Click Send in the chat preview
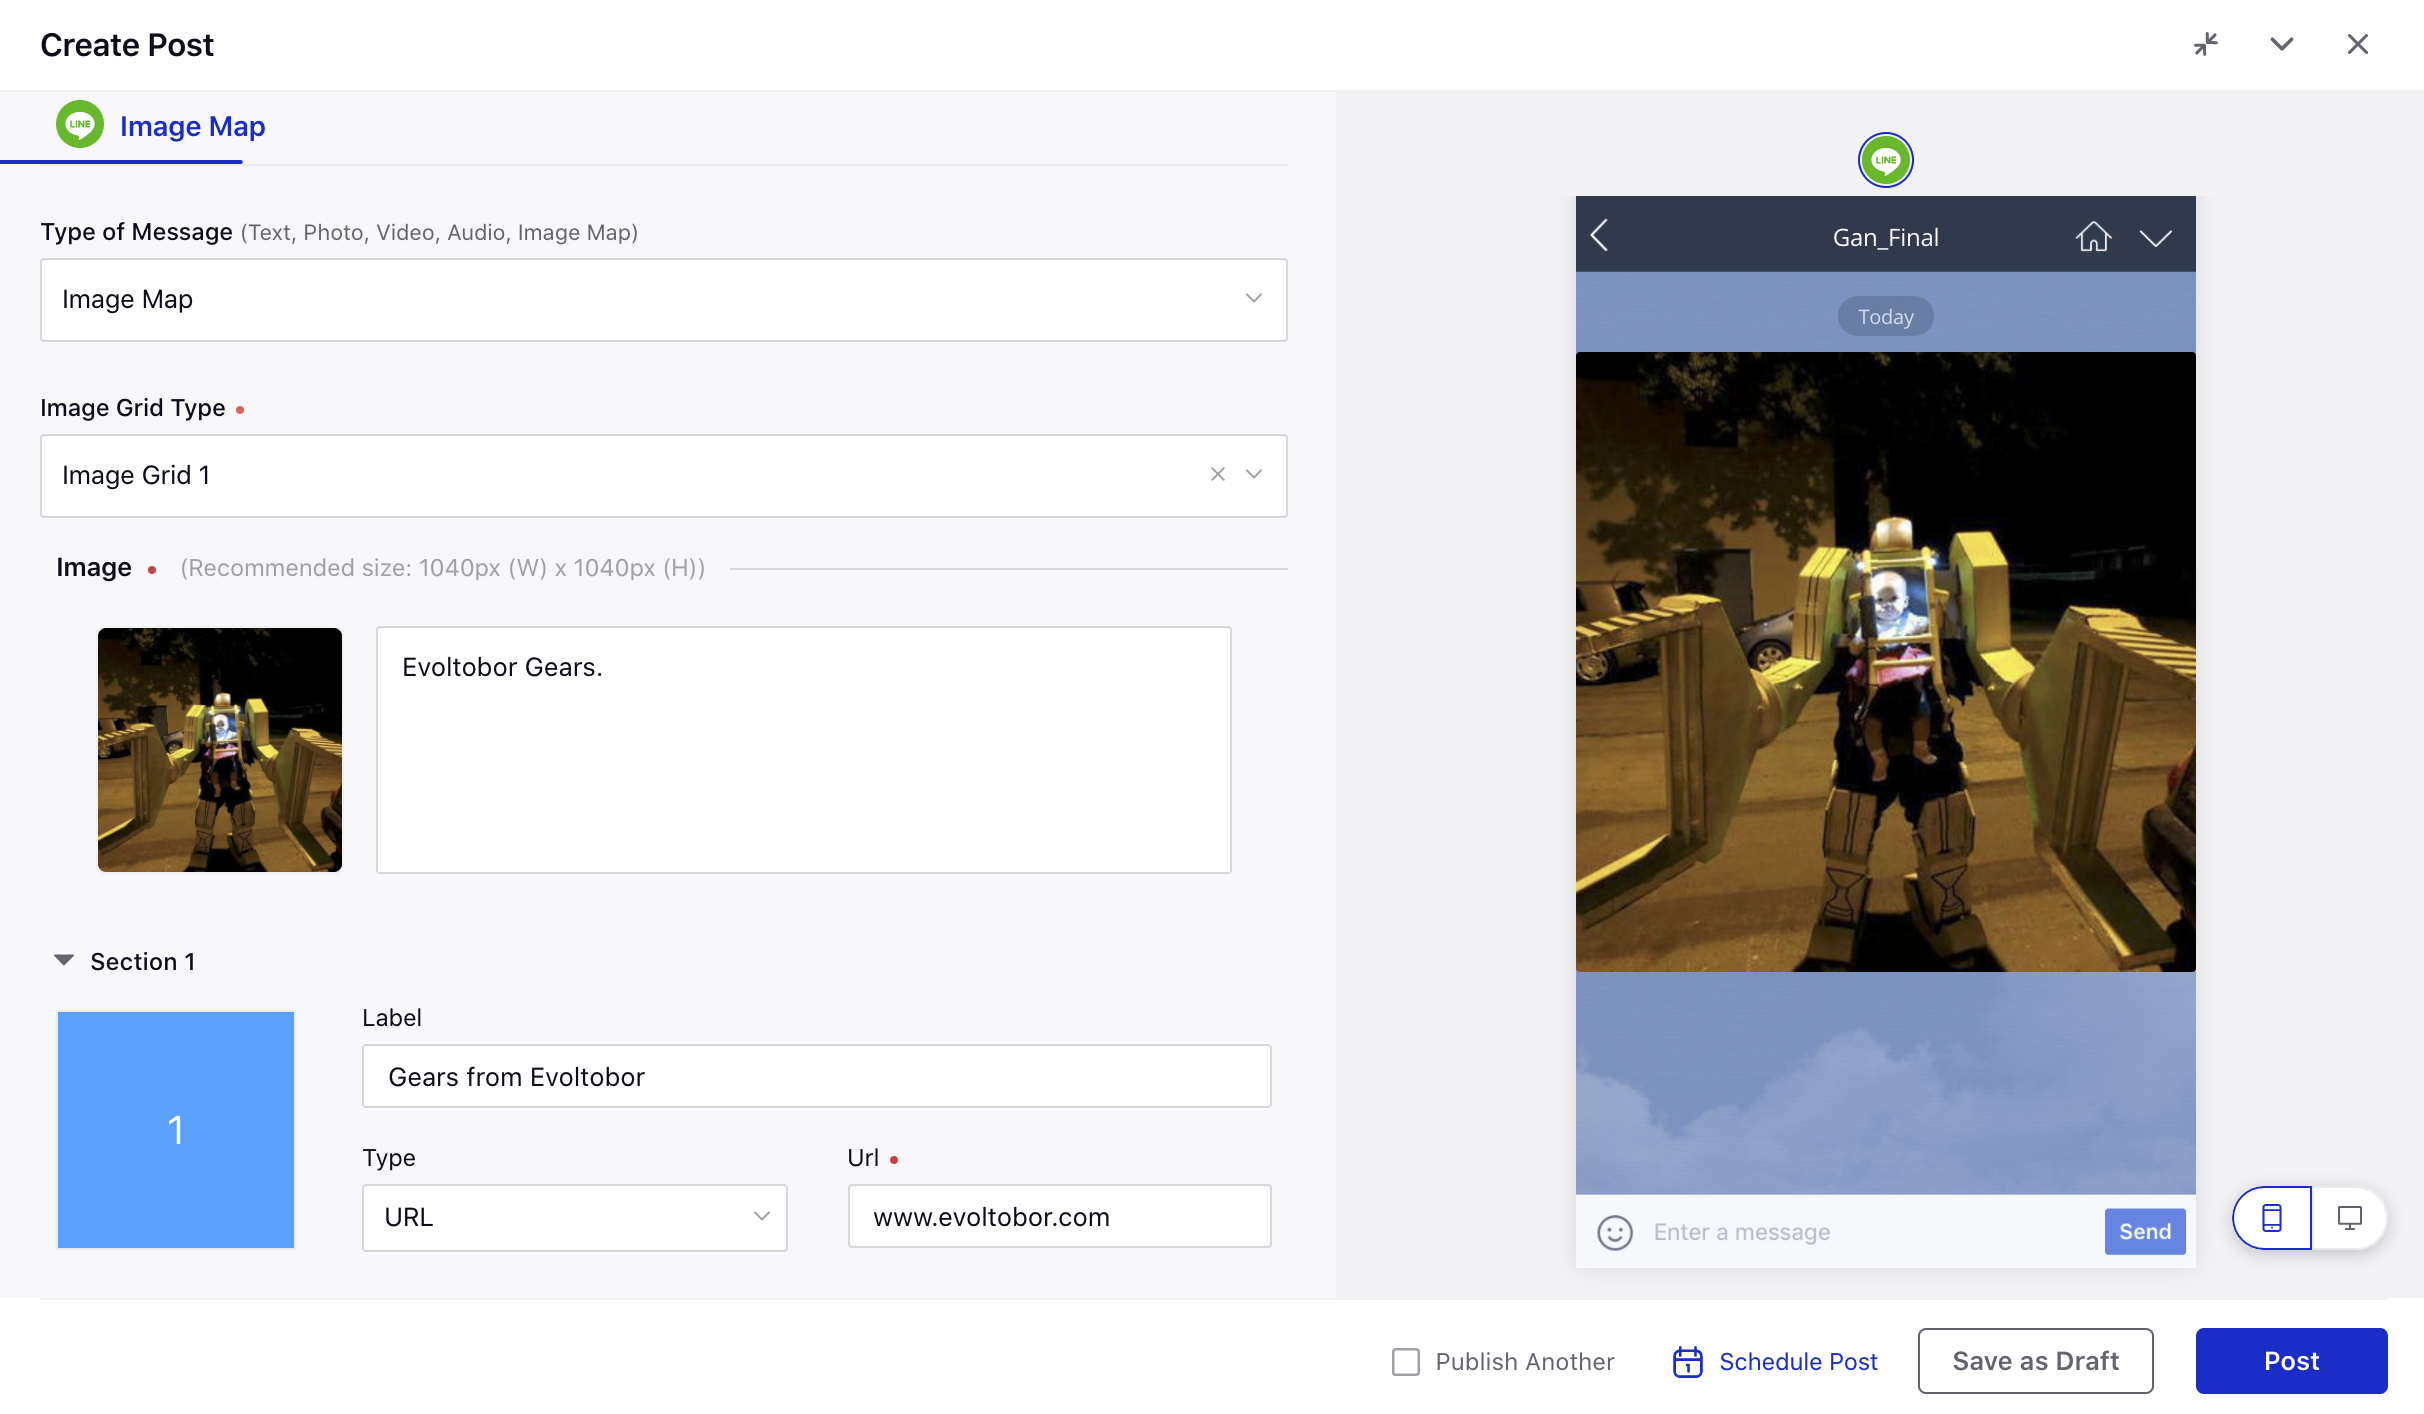Screen dimensions: 2424x1414 pos(2145,1232)
